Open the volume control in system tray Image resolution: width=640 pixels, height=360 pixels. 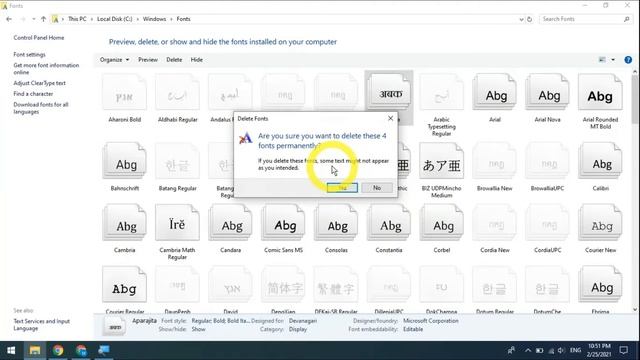pyautogui.click(x=561, y=350)
